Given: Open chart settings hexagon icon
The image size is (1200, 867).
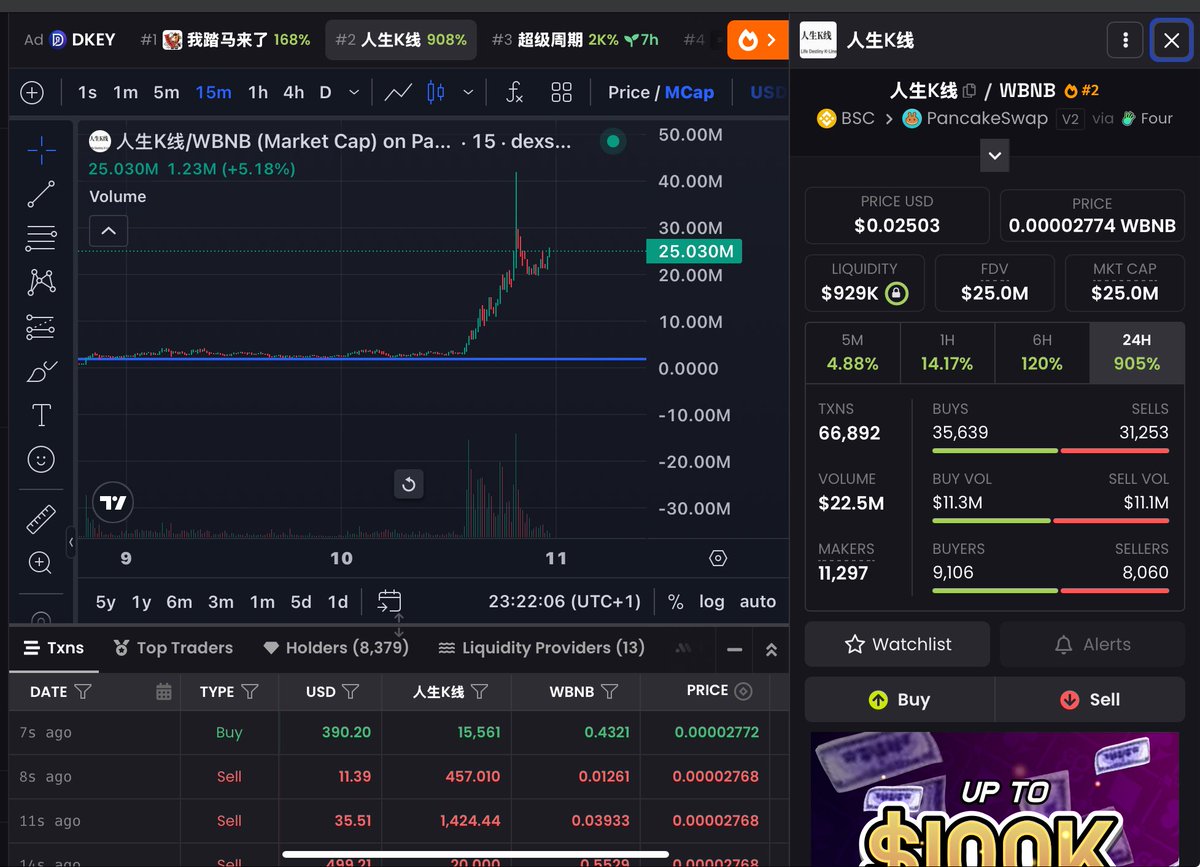Looking at the screenshot, I should [x=718, y=558].
